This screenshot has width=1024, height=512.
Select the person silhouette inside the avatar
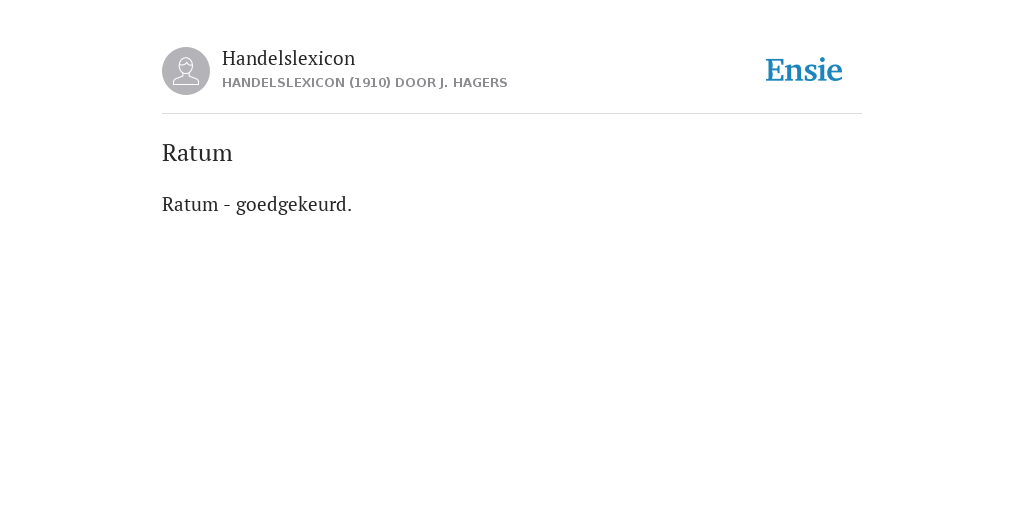[x=186, y=71]
